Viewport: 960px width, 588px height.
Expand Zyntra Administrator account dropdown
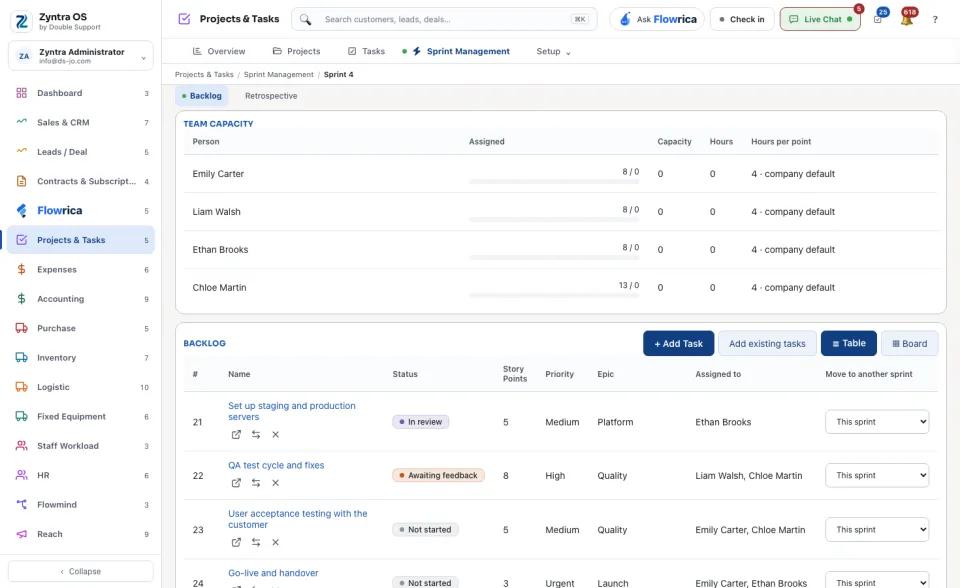coord(81,56)
